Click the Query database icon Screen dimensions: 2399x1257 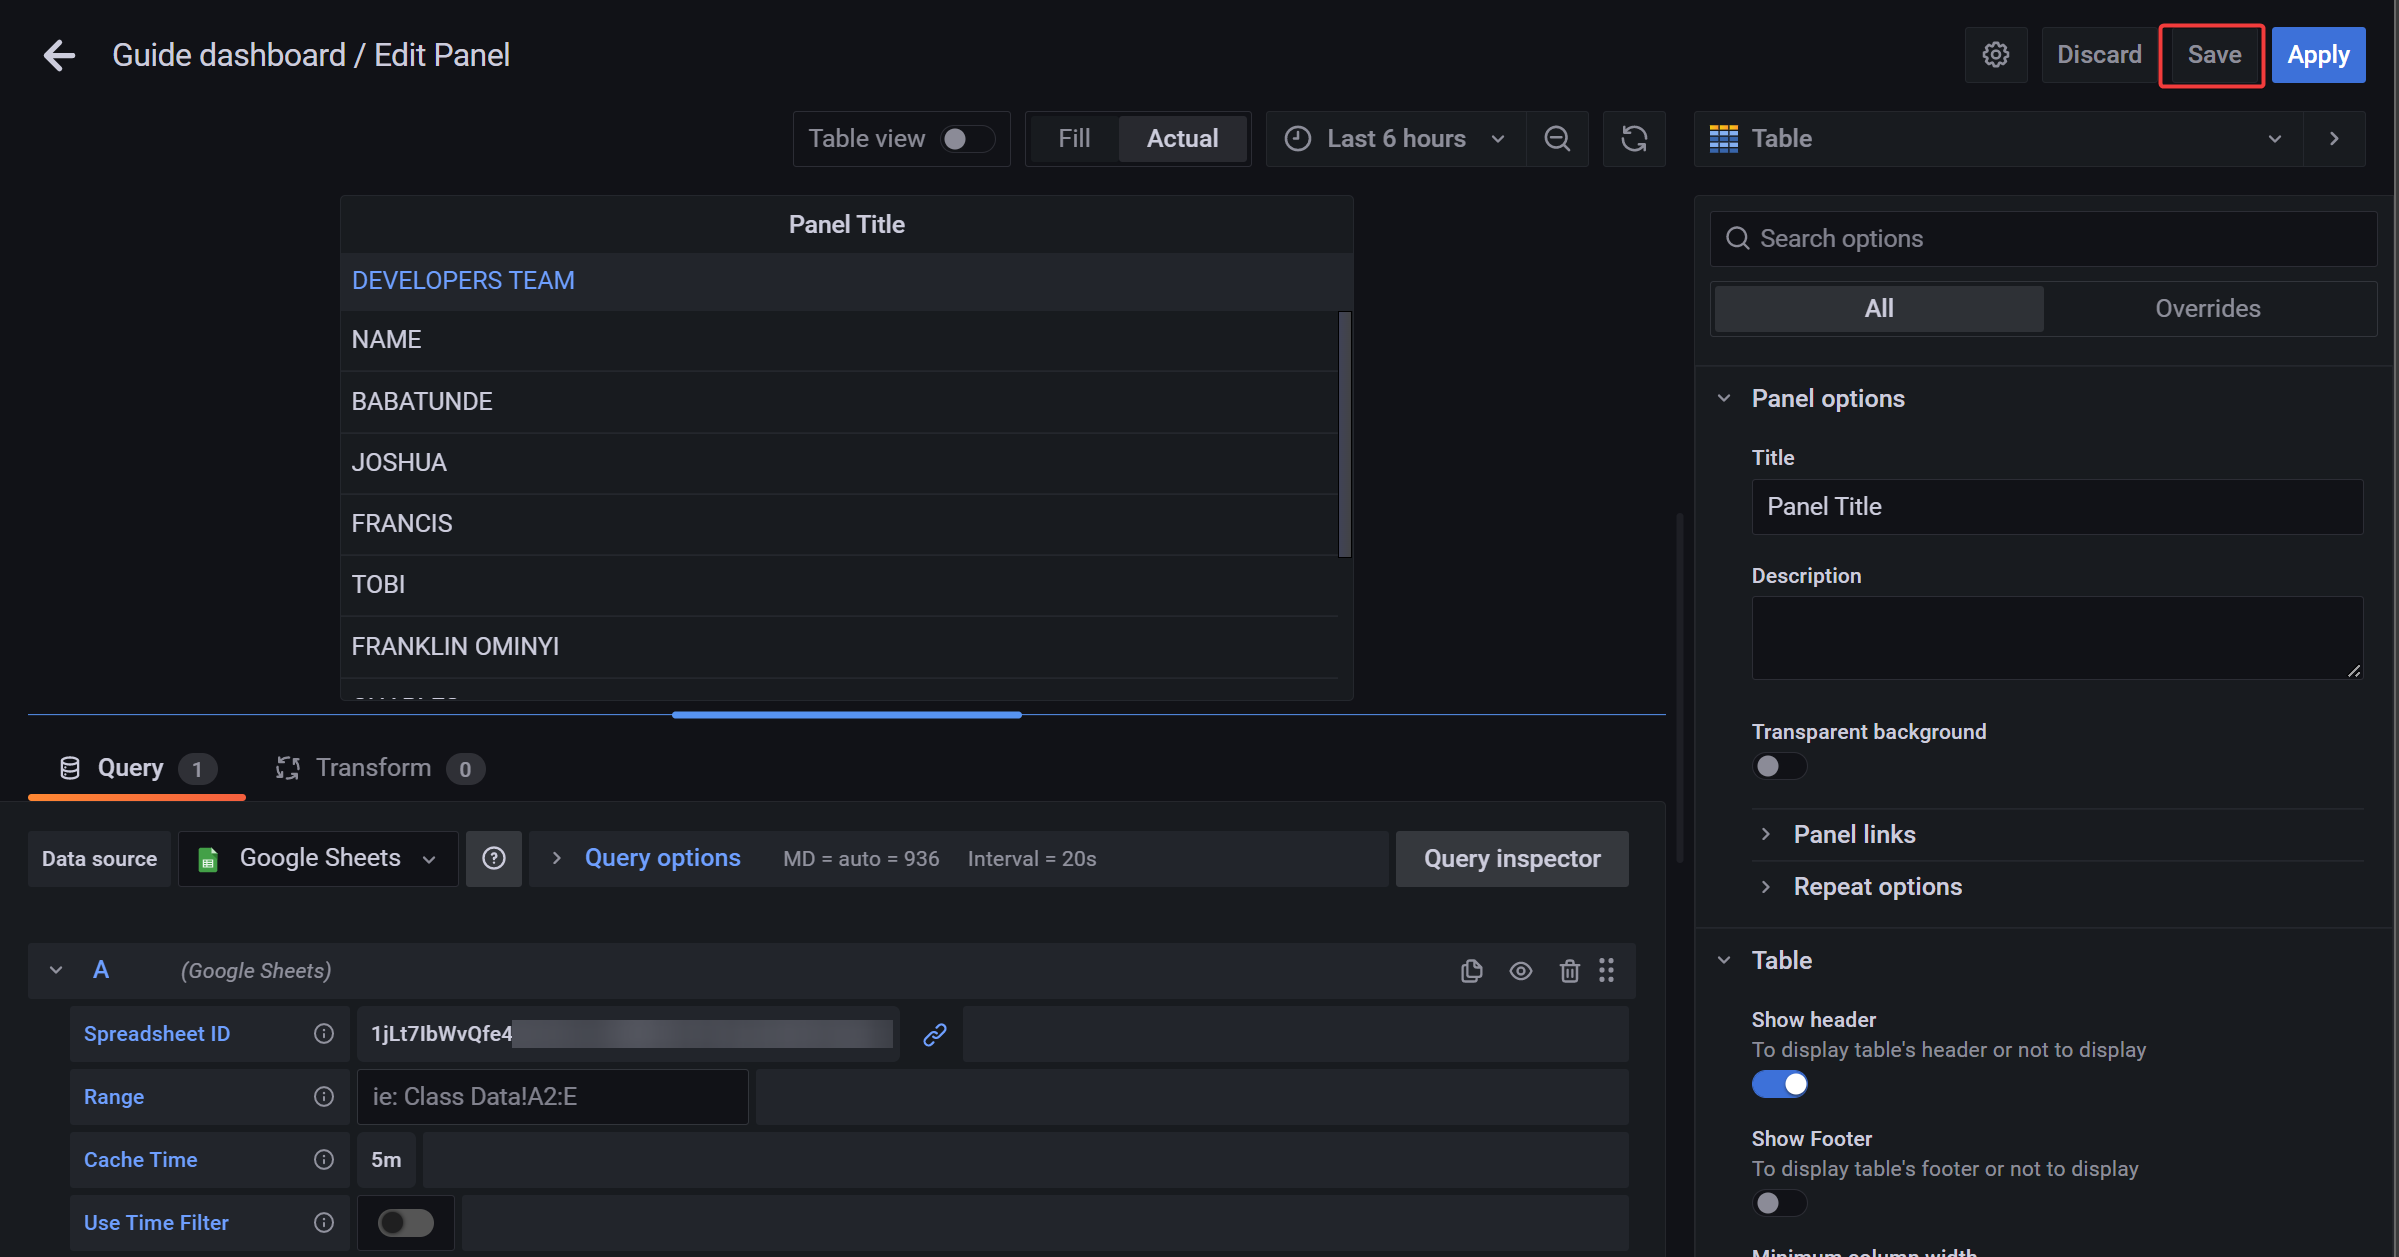(69, 768)
